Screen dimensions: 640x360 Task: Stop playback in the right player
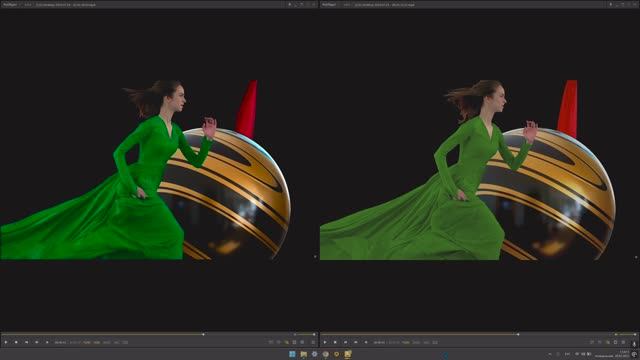(335, 342)
